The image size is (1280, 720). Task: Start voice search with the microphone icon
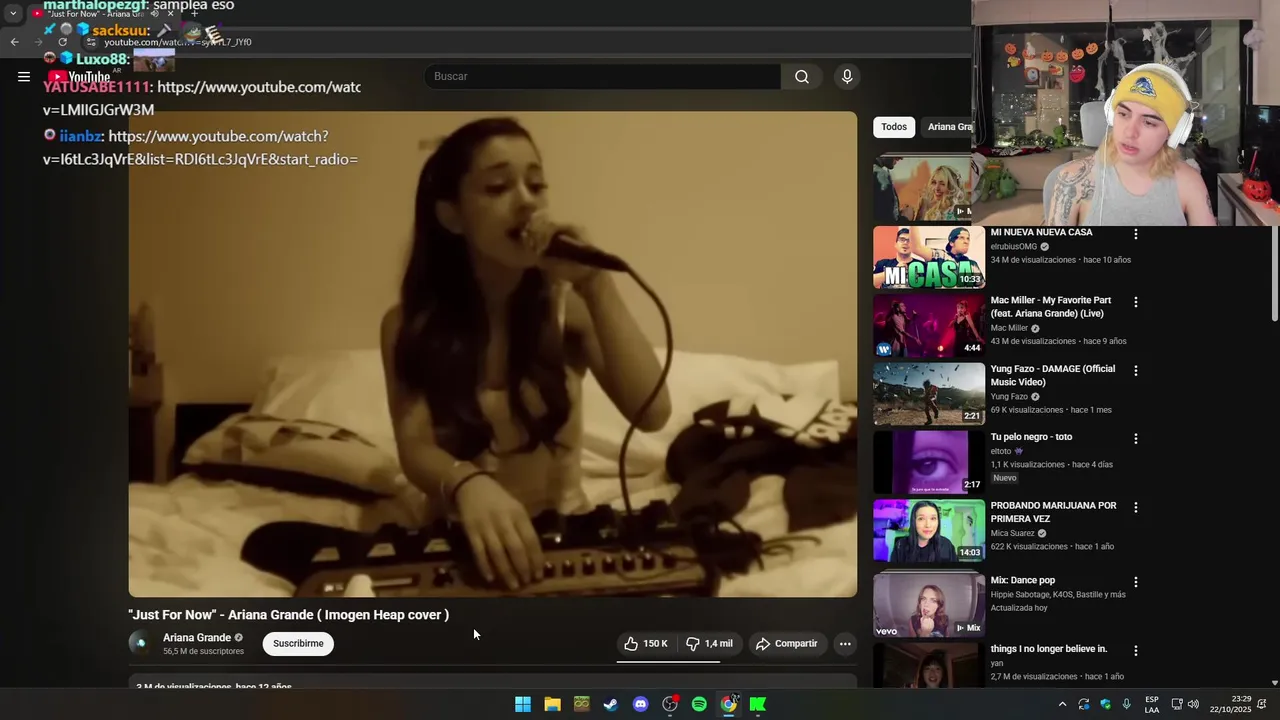pos(847,77)
